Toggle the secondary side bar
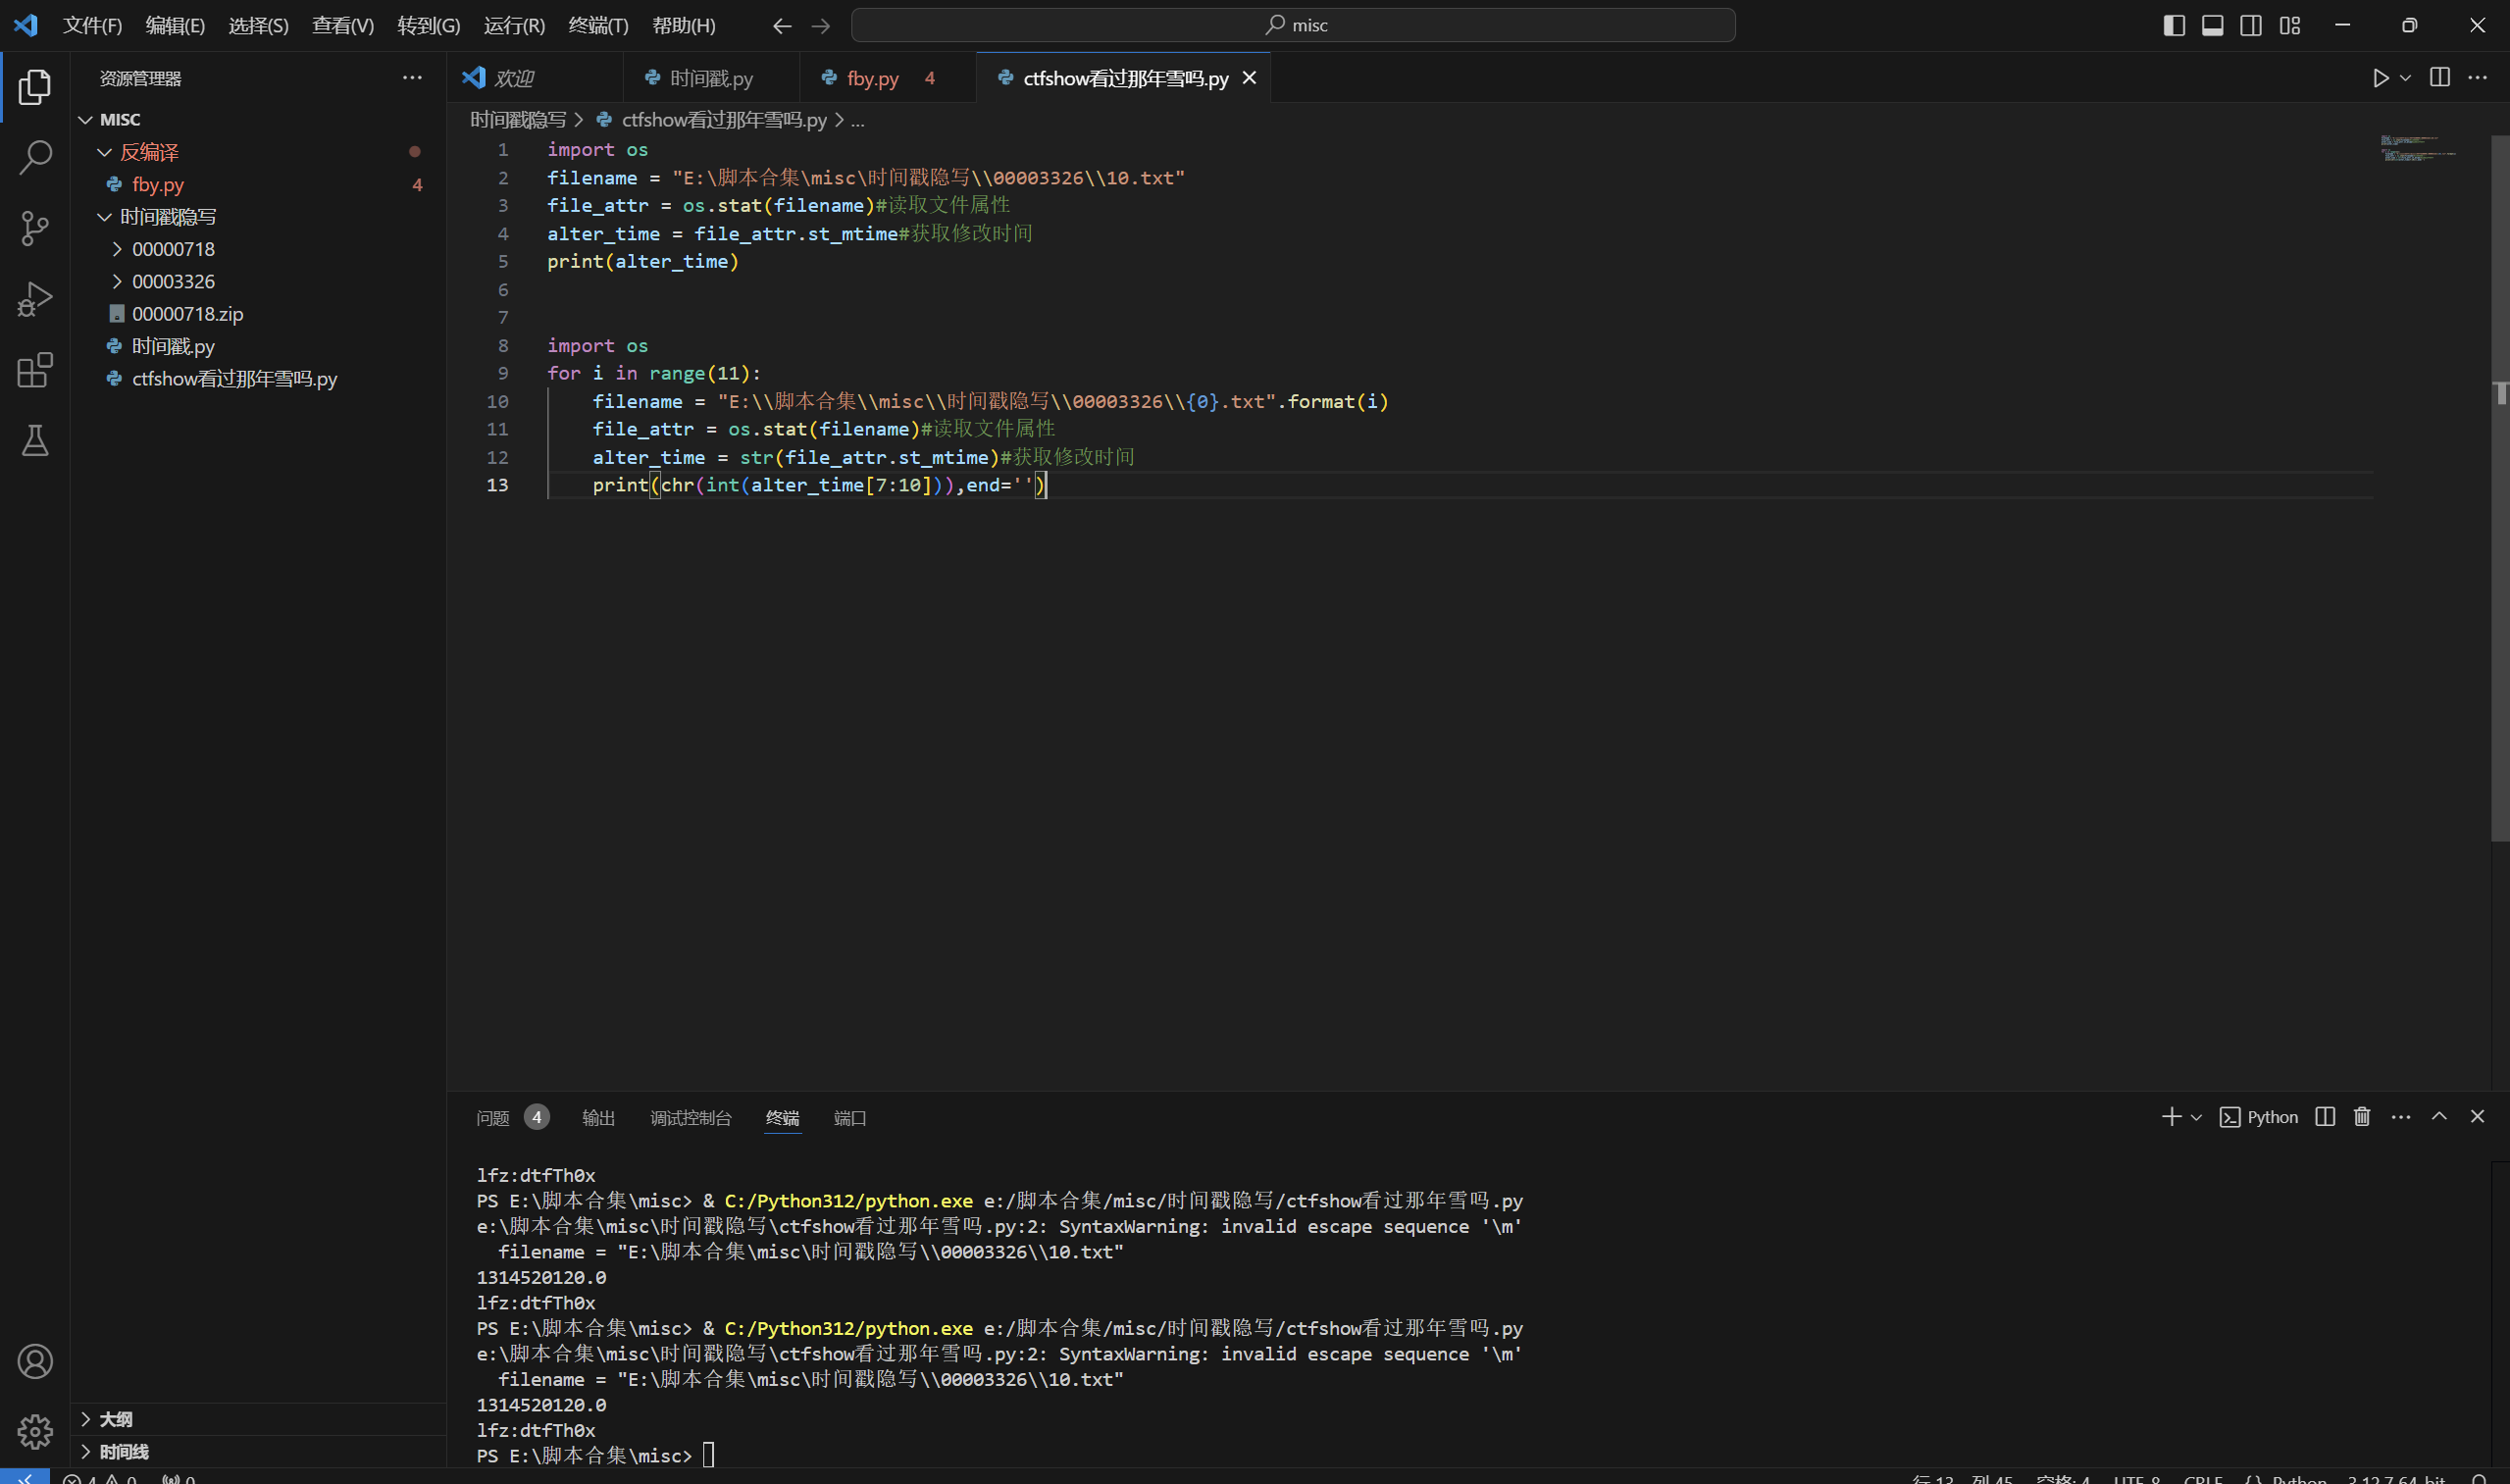This screenshot has width=2510, height=1484. tap(2251, 26)
